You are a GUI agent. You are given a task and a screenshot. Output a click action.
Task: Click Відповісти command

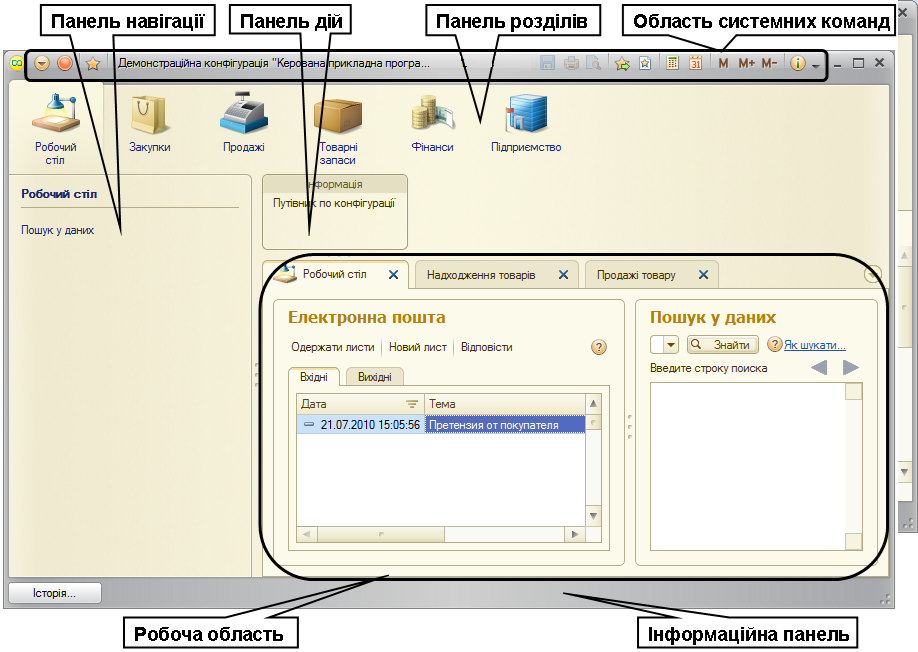(x=487, y=347)
